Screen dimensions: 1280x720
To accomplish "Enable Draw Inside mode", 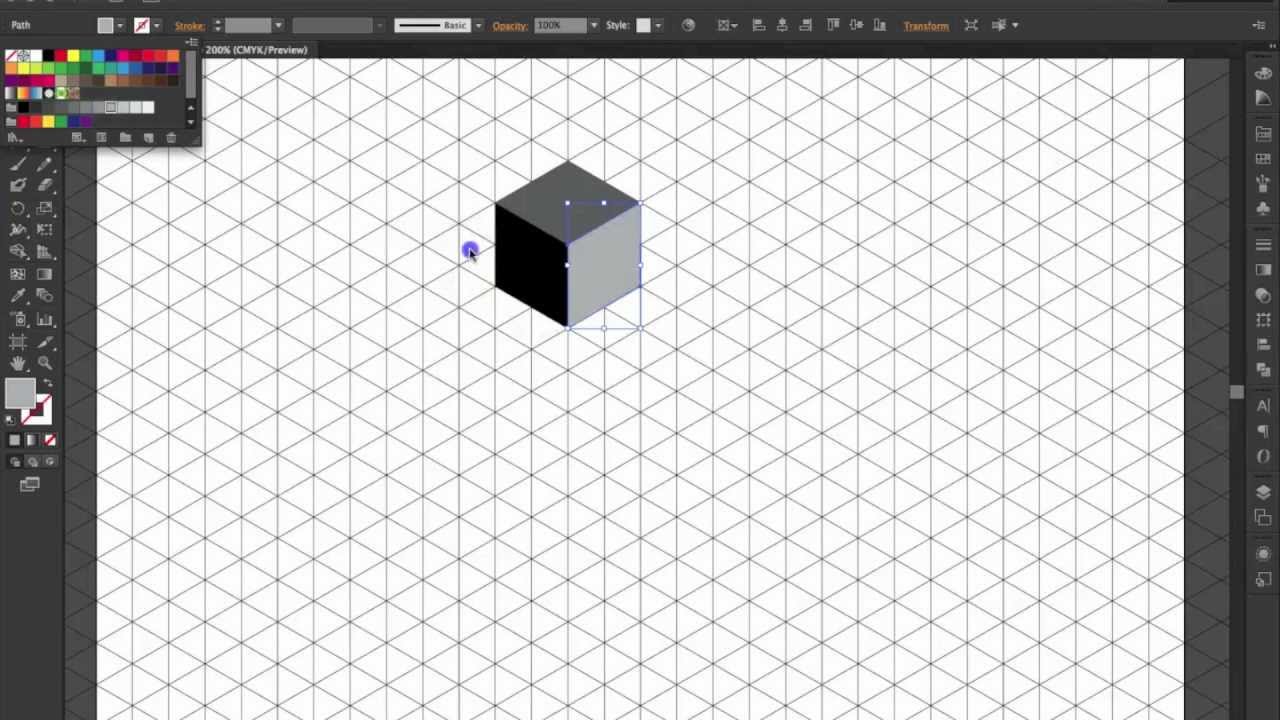I will [50, 462].
